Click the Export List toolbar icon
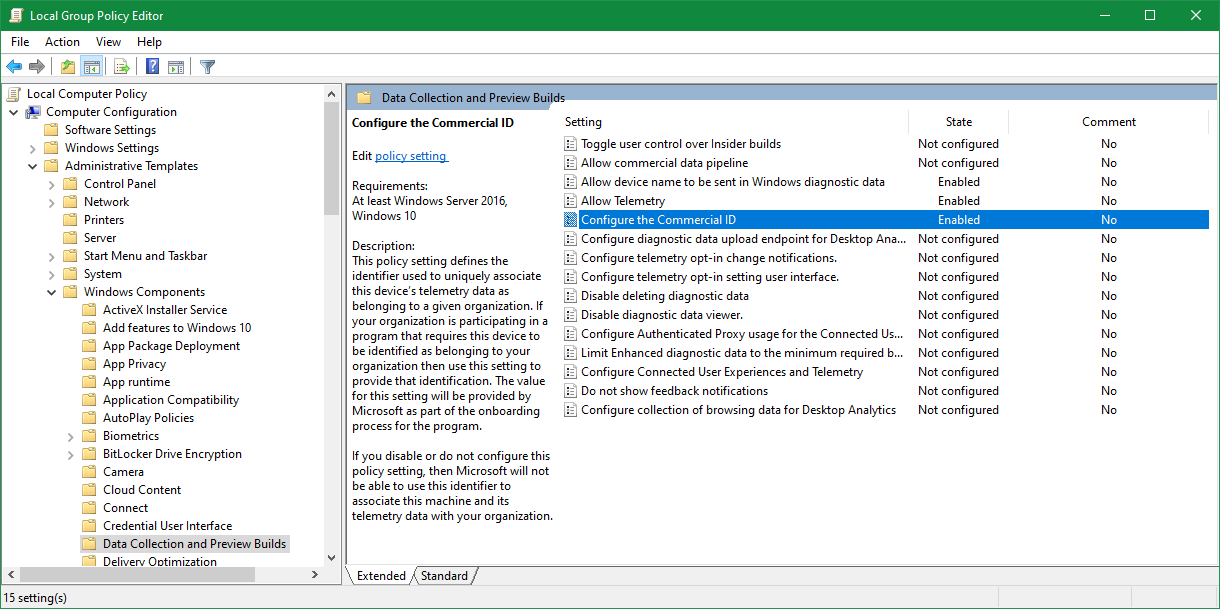 click(x=122, y=67)
